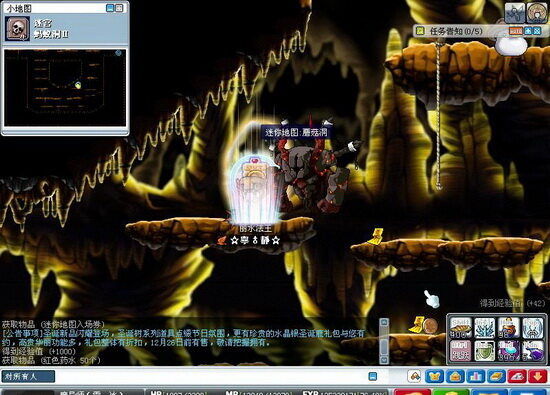The height and width of the screenshot is (395, 550).
Task: Open the house-shaped icon in bottom toolbar
Action: click(455, 376)
